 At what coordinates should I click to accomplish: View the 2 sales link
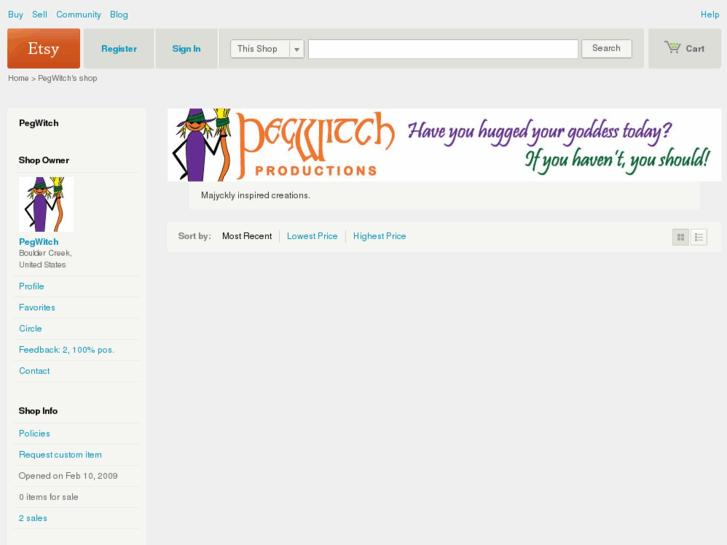pyautogui.click(x=33, y=518)
